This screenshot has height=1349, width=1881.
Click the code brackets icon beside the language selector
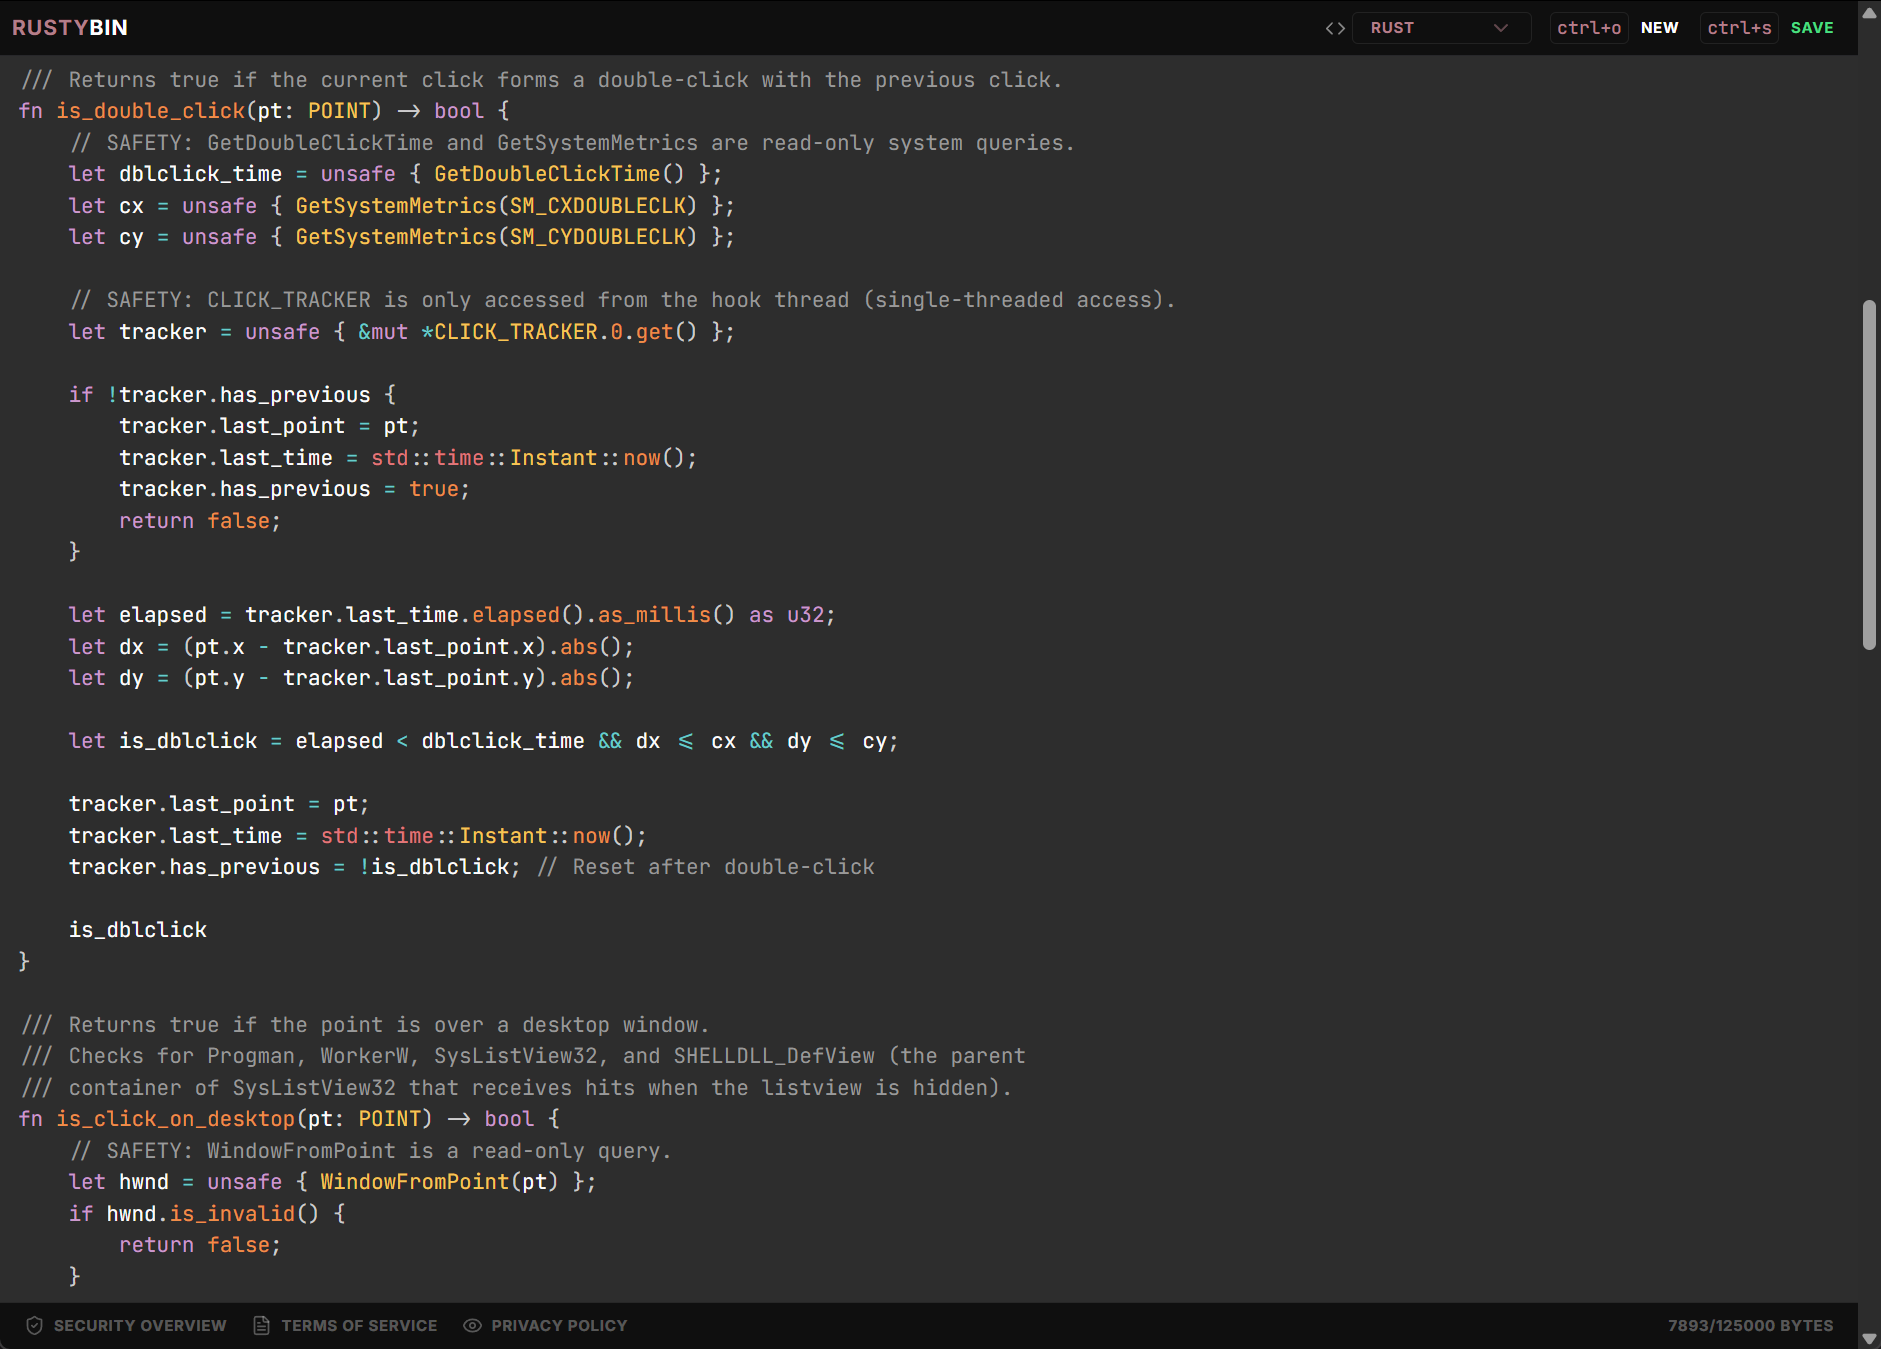[x=1335, y=28]
